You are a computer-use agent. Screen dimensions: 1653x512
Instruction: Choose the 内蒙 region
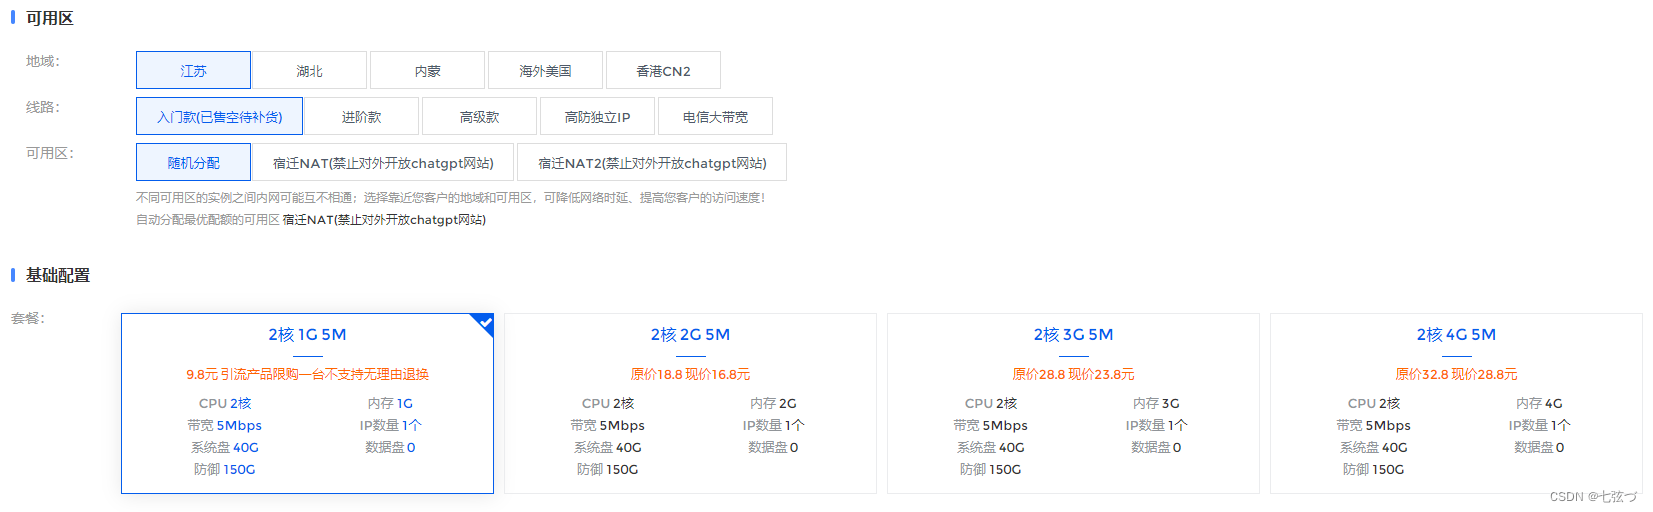pyautogui.click(x=427, y=70)
